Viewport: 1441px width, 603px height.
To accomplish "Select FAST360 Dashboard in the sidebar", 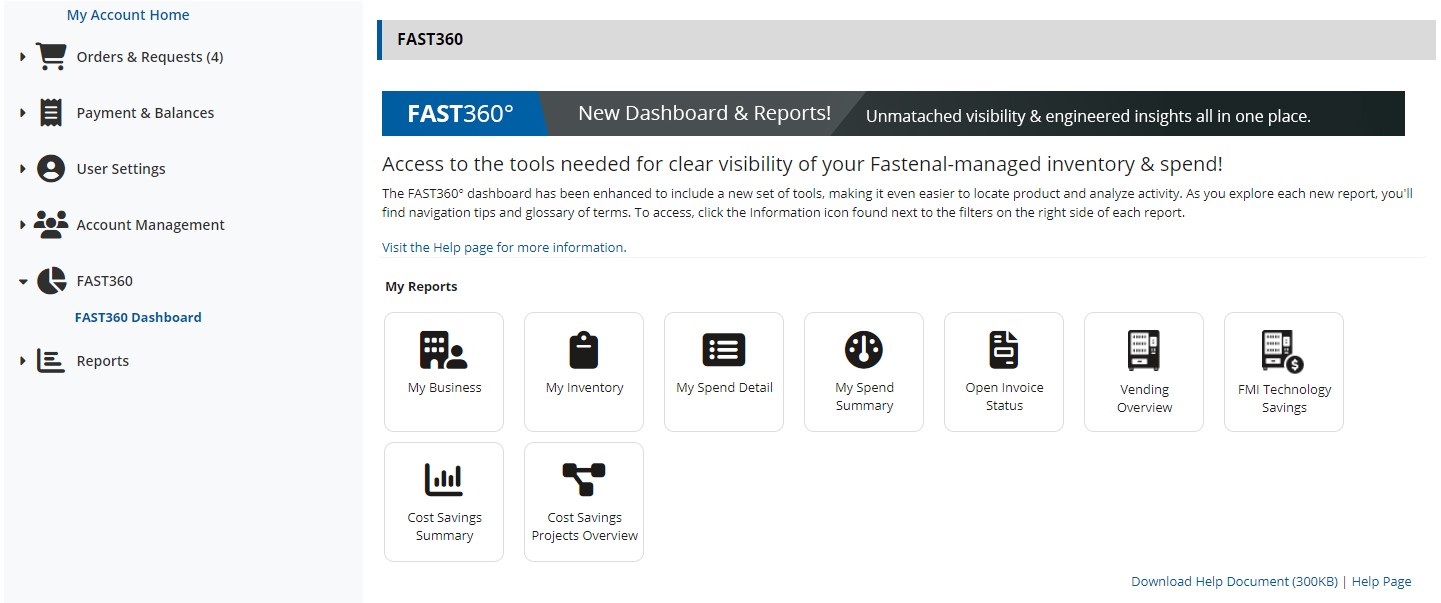I will click(x=138, y=316).
